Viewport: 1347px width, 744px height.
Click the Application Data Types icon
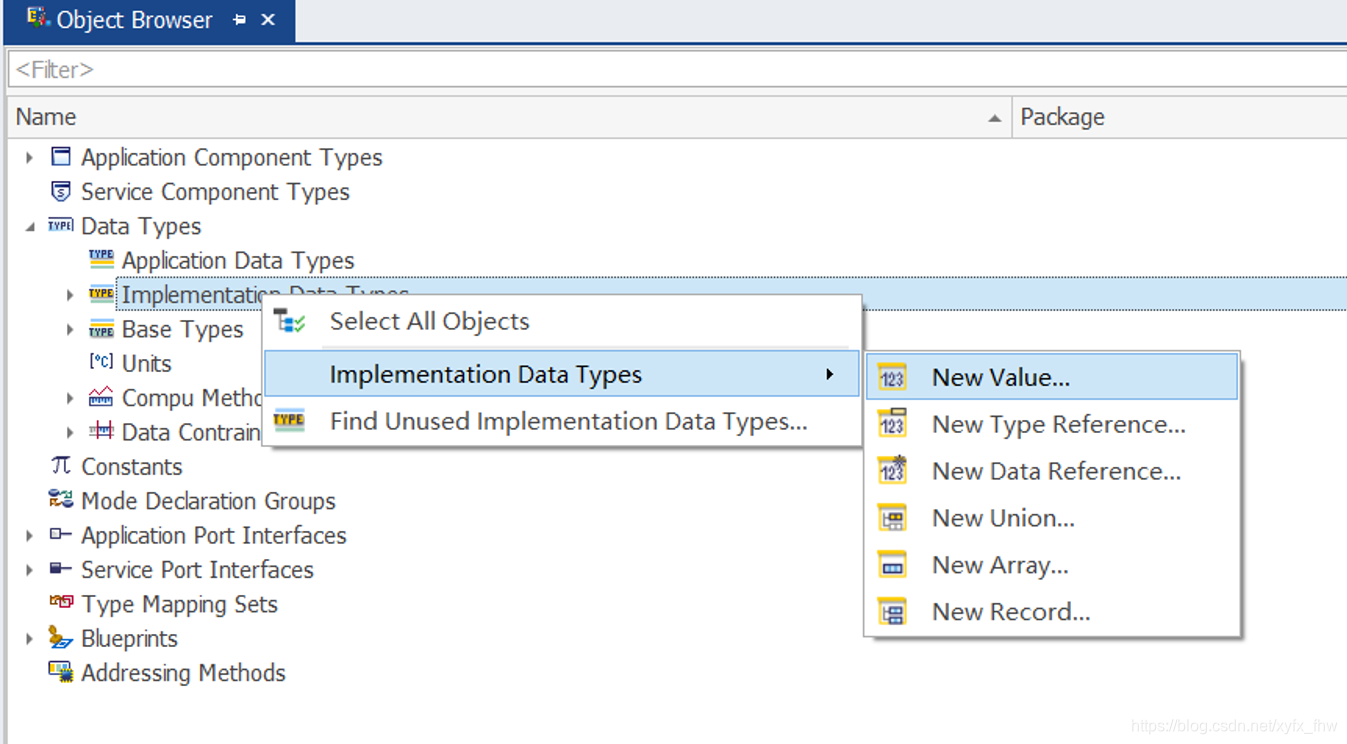pos(101,260)
